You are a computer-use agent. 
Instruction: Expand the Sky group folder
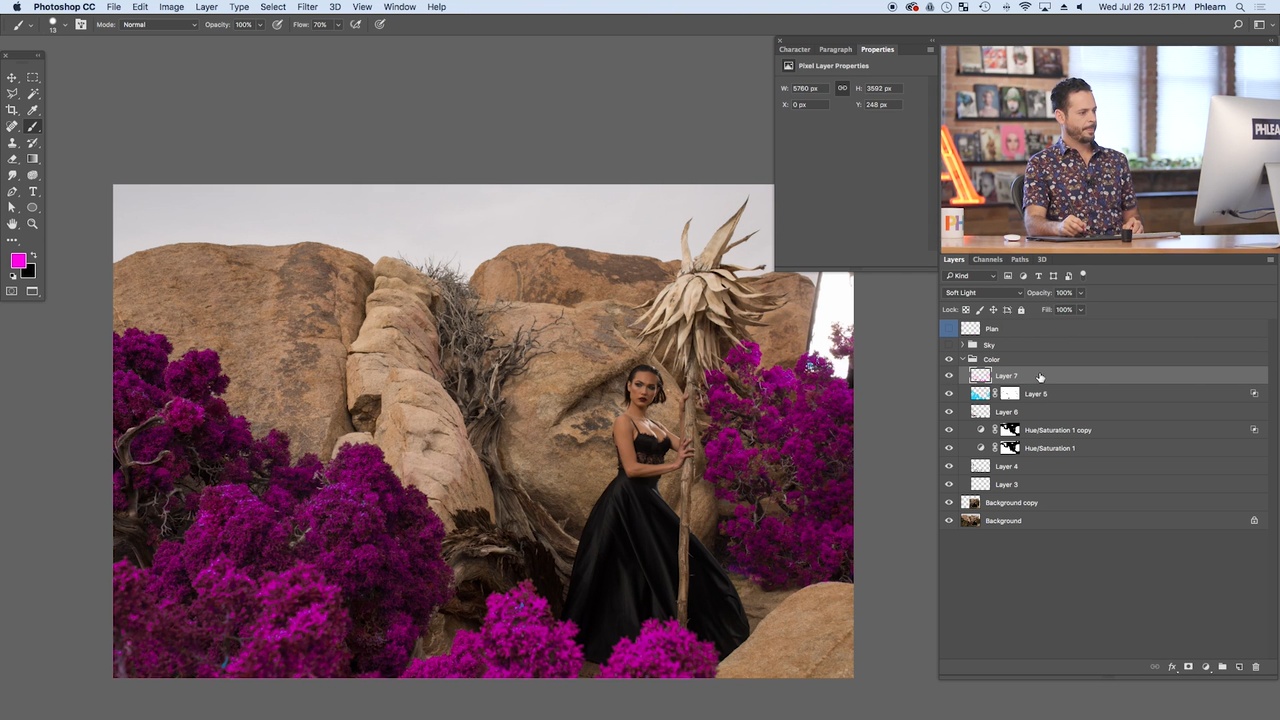962,345
